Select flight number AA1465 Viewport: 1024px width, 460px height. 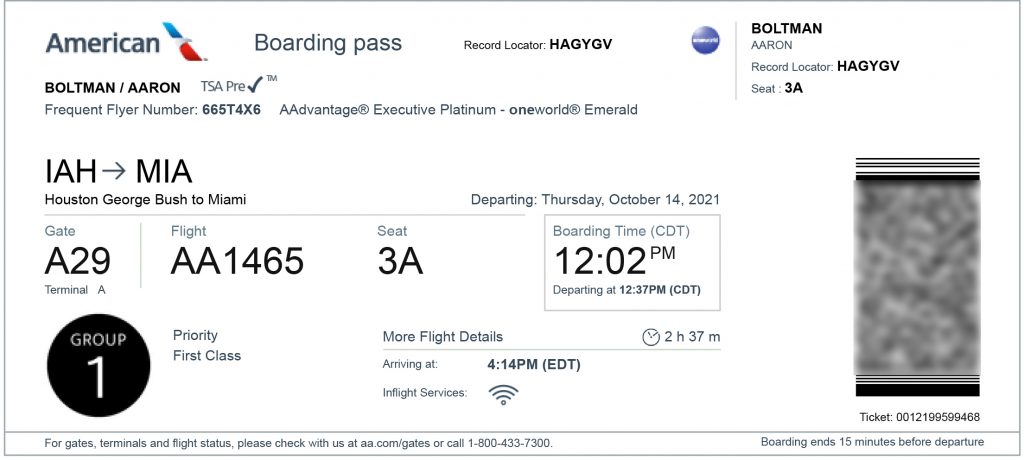pyautogui.click(x=237, y=261)
